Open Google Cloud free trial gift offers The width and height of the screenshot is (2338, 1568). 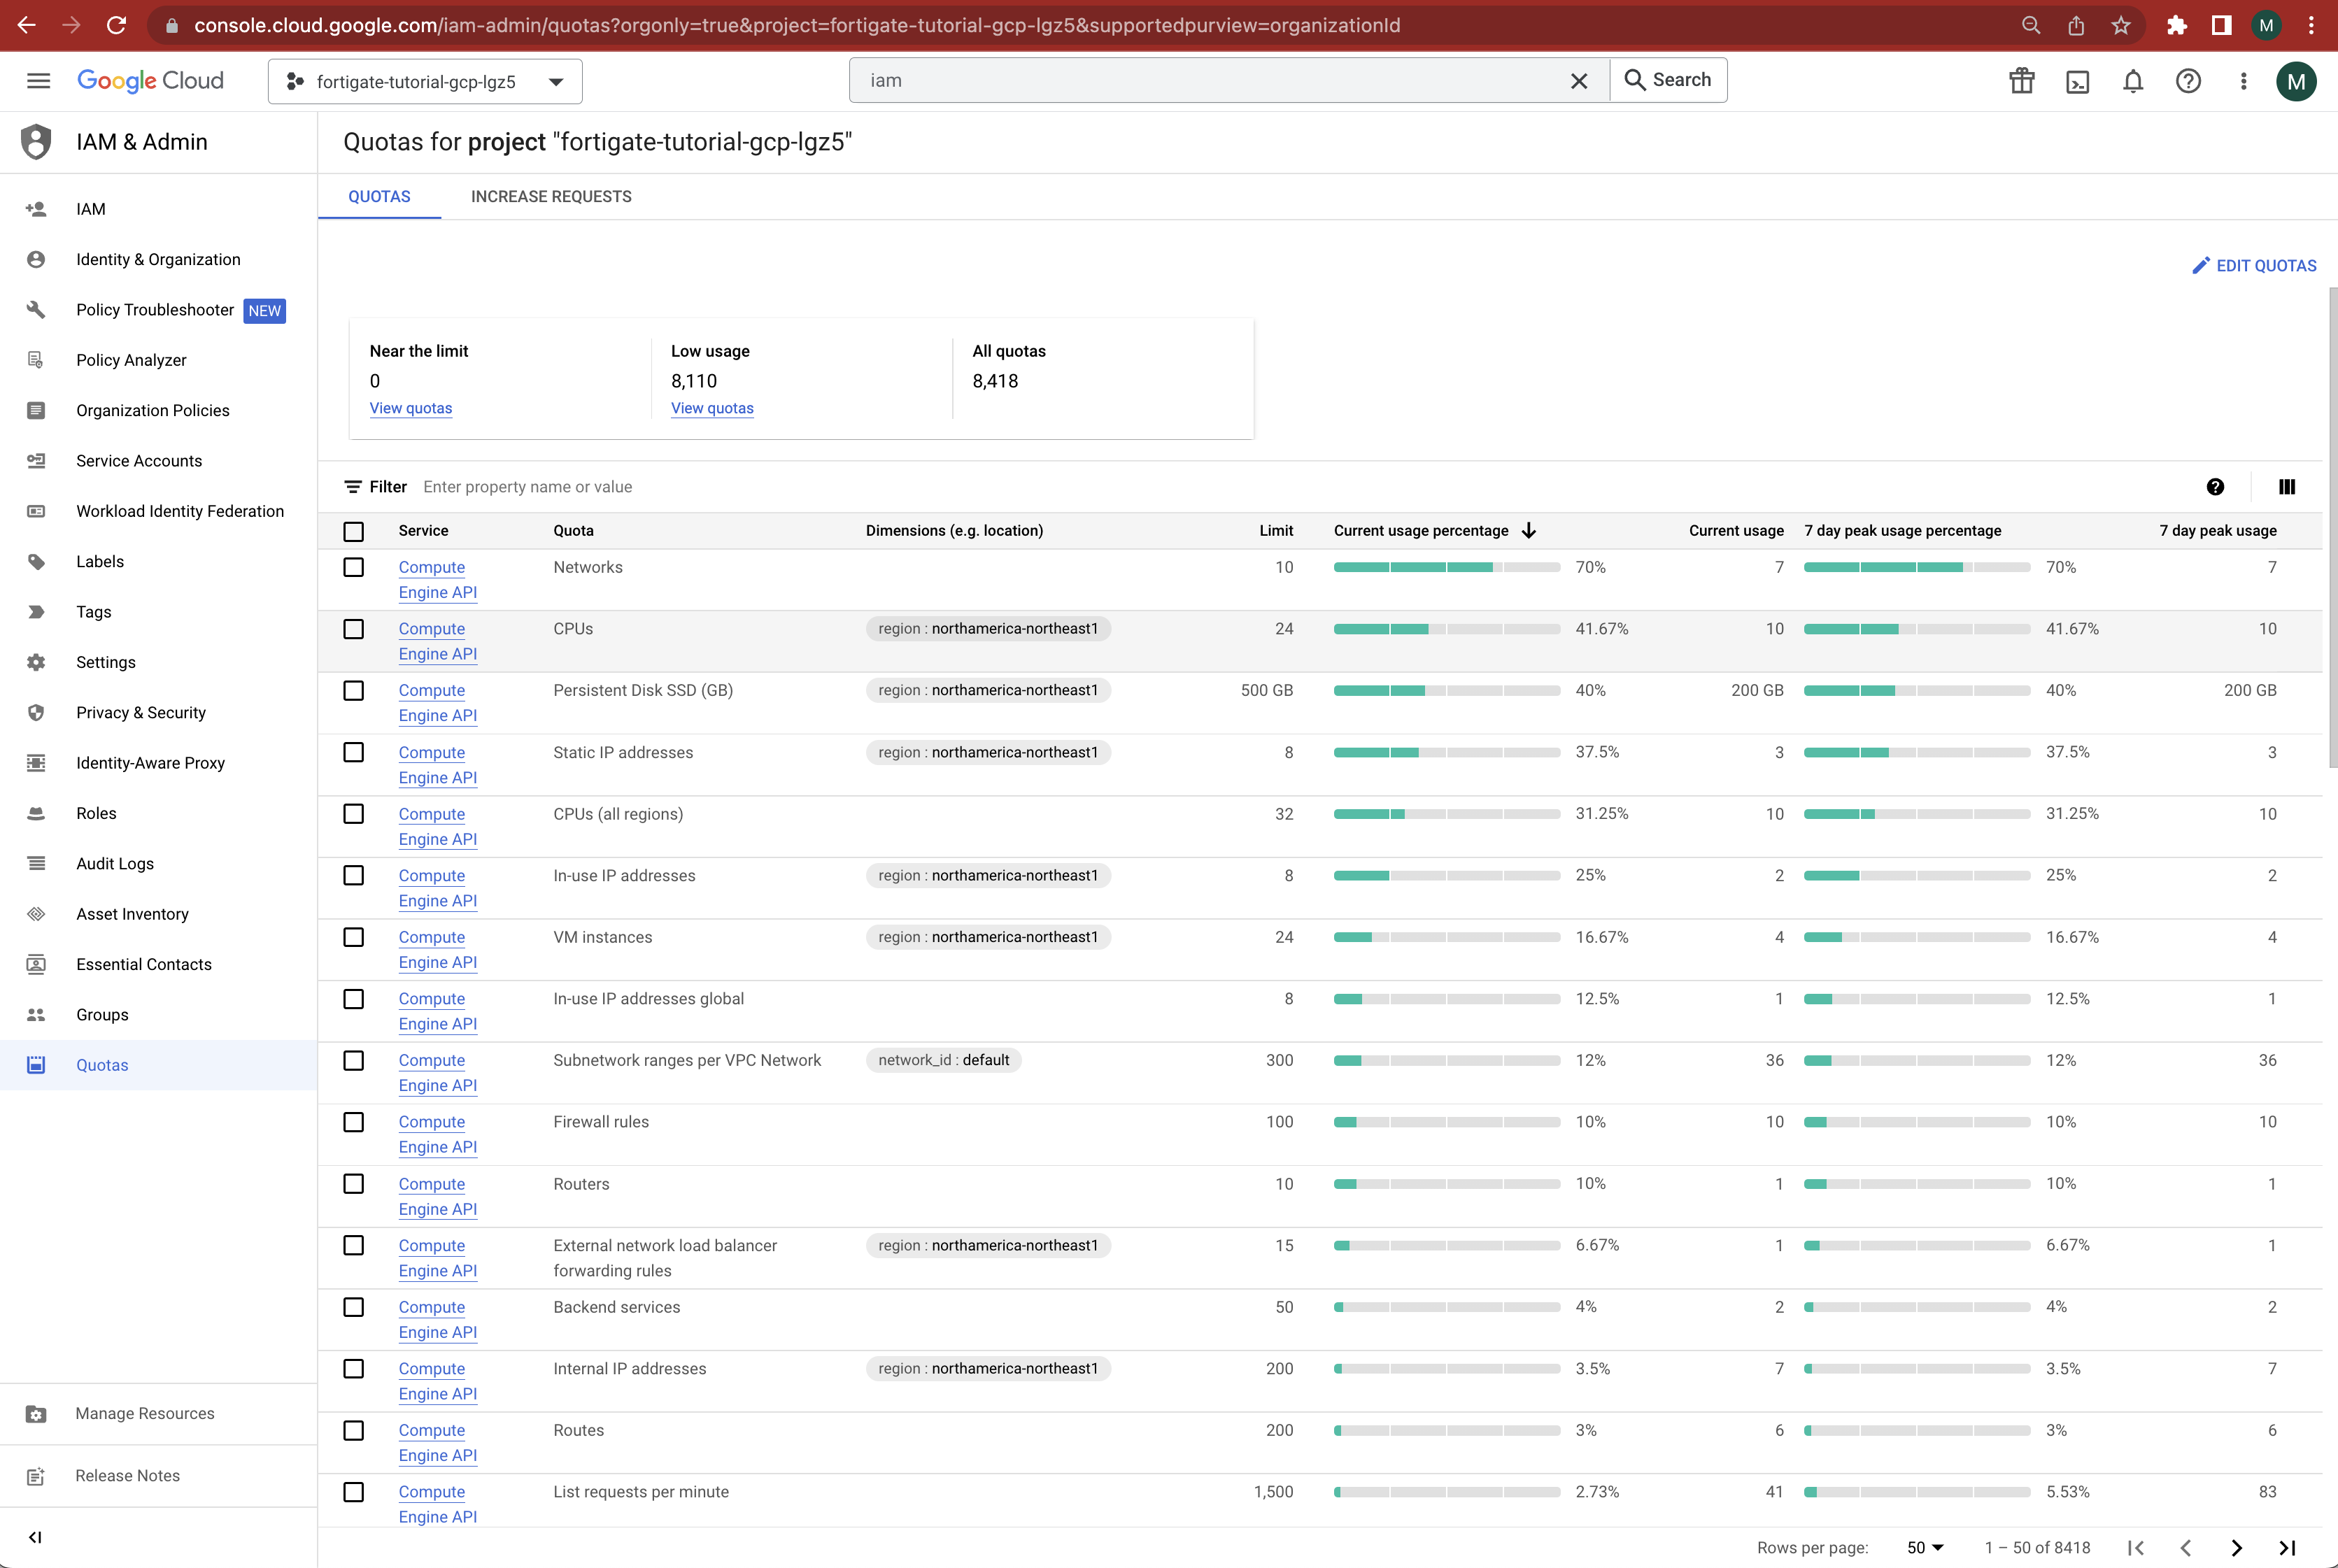pyautogui.click(x=2022, y=82)
